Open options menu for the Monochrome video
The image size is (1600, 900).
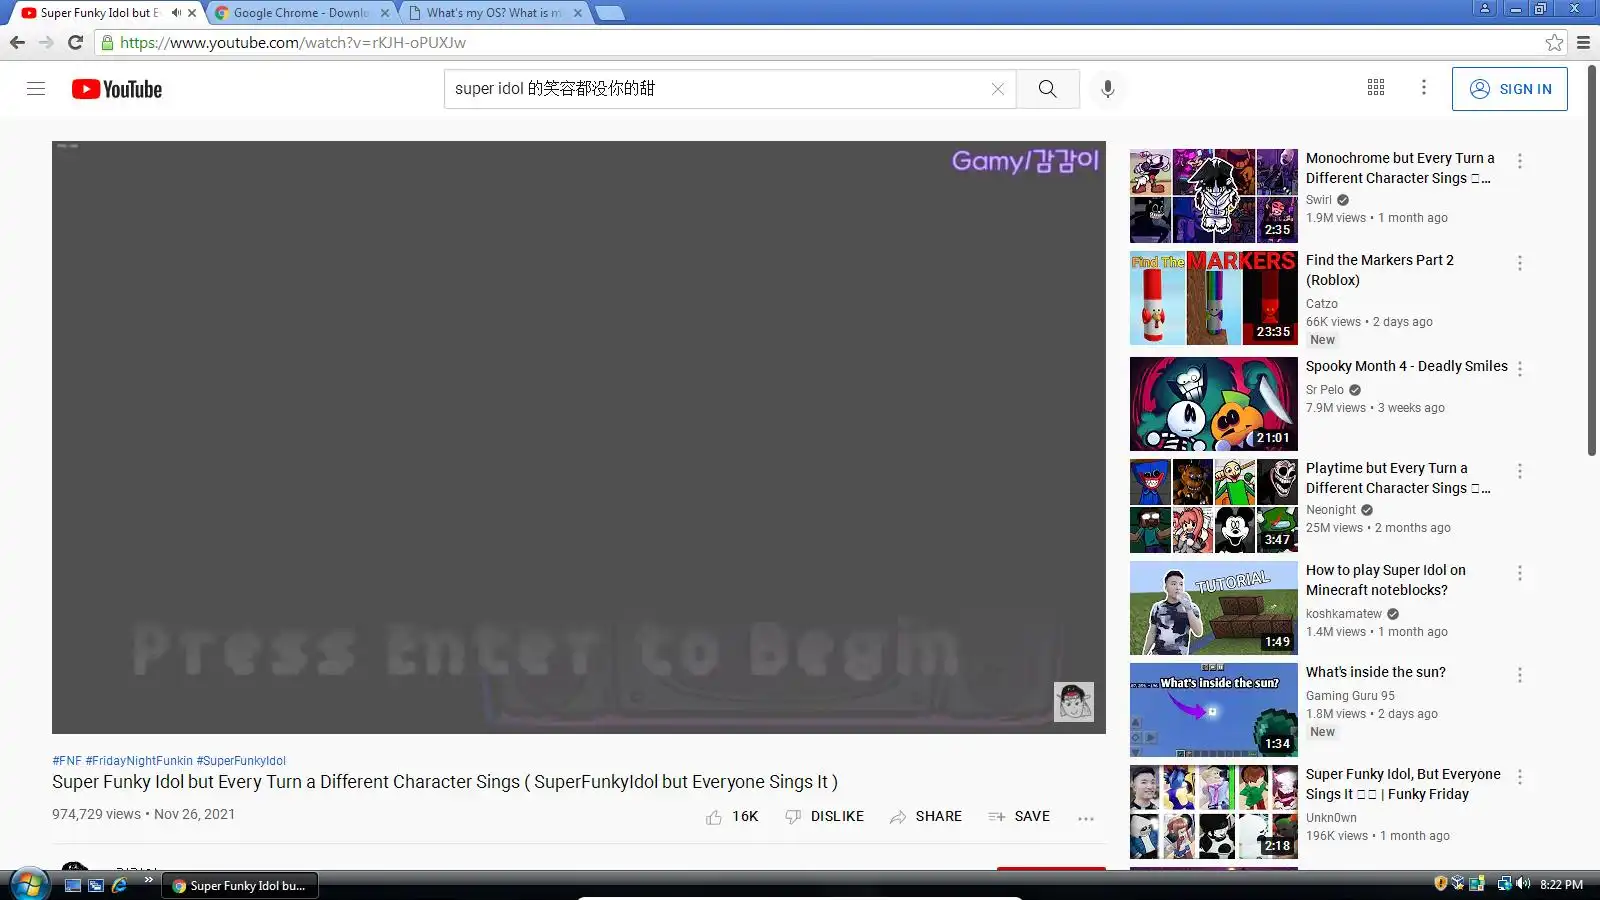1520,161
